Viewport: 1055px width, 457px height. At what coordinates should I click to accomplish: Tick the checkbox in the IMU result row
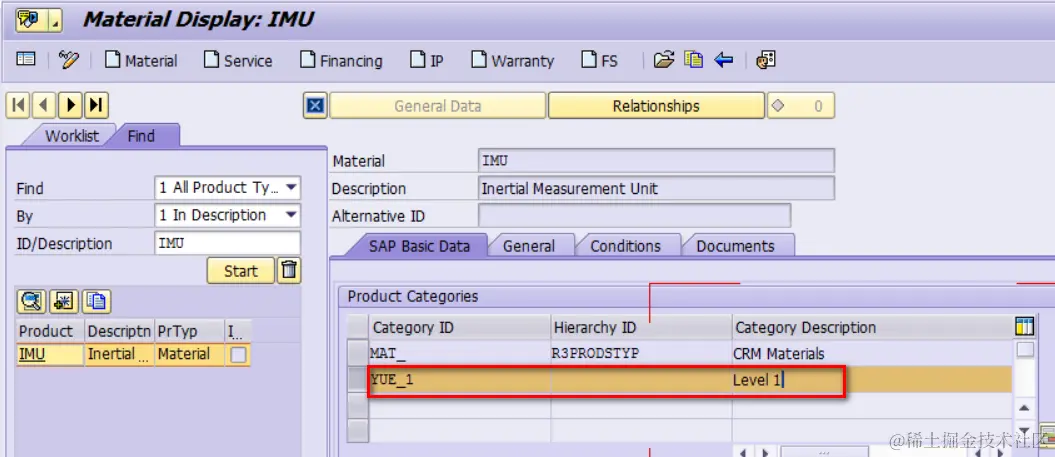pos(238,355)
